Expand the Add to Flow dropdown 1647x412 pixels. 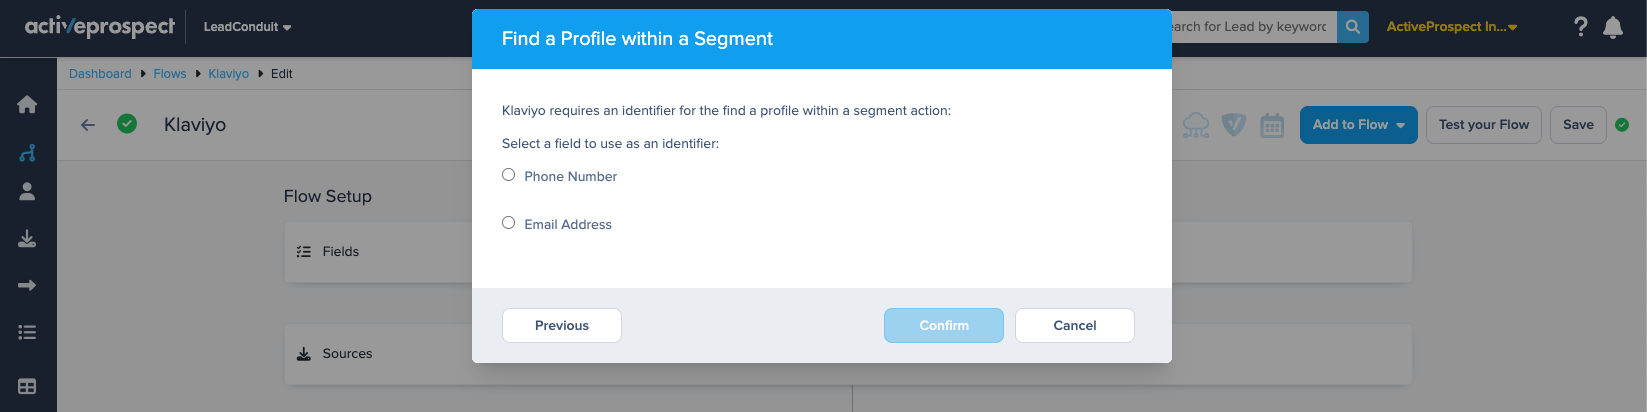pyautogui.click(x=1358, y=125)
